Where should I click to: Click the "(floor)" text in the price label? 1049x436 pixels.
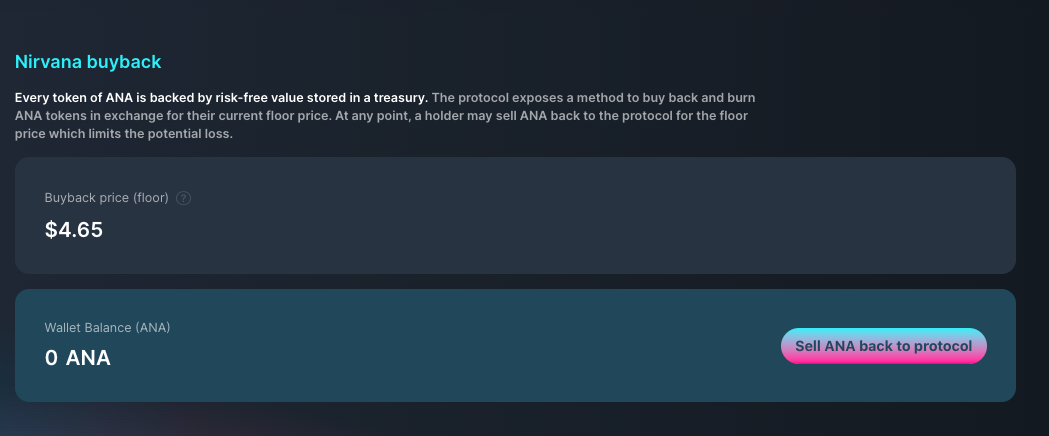(151, 198)
